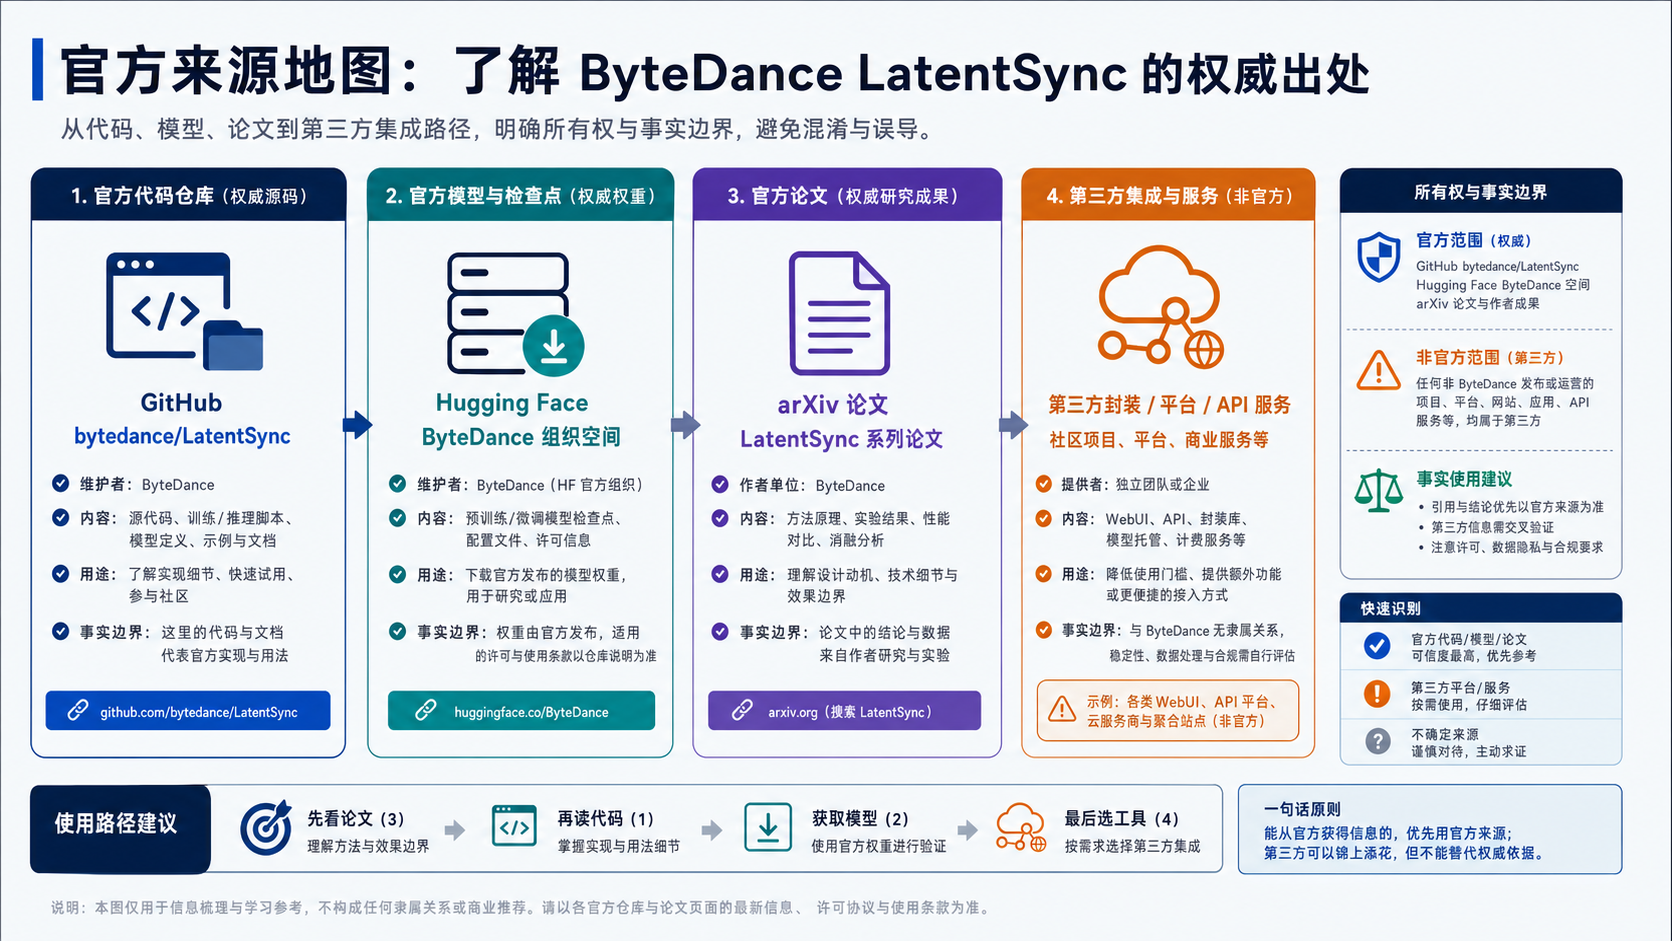This screenshot has height=941, width=1672.
Task: Click the arXiv paper document icon
Action: click(x=839, y=313)
